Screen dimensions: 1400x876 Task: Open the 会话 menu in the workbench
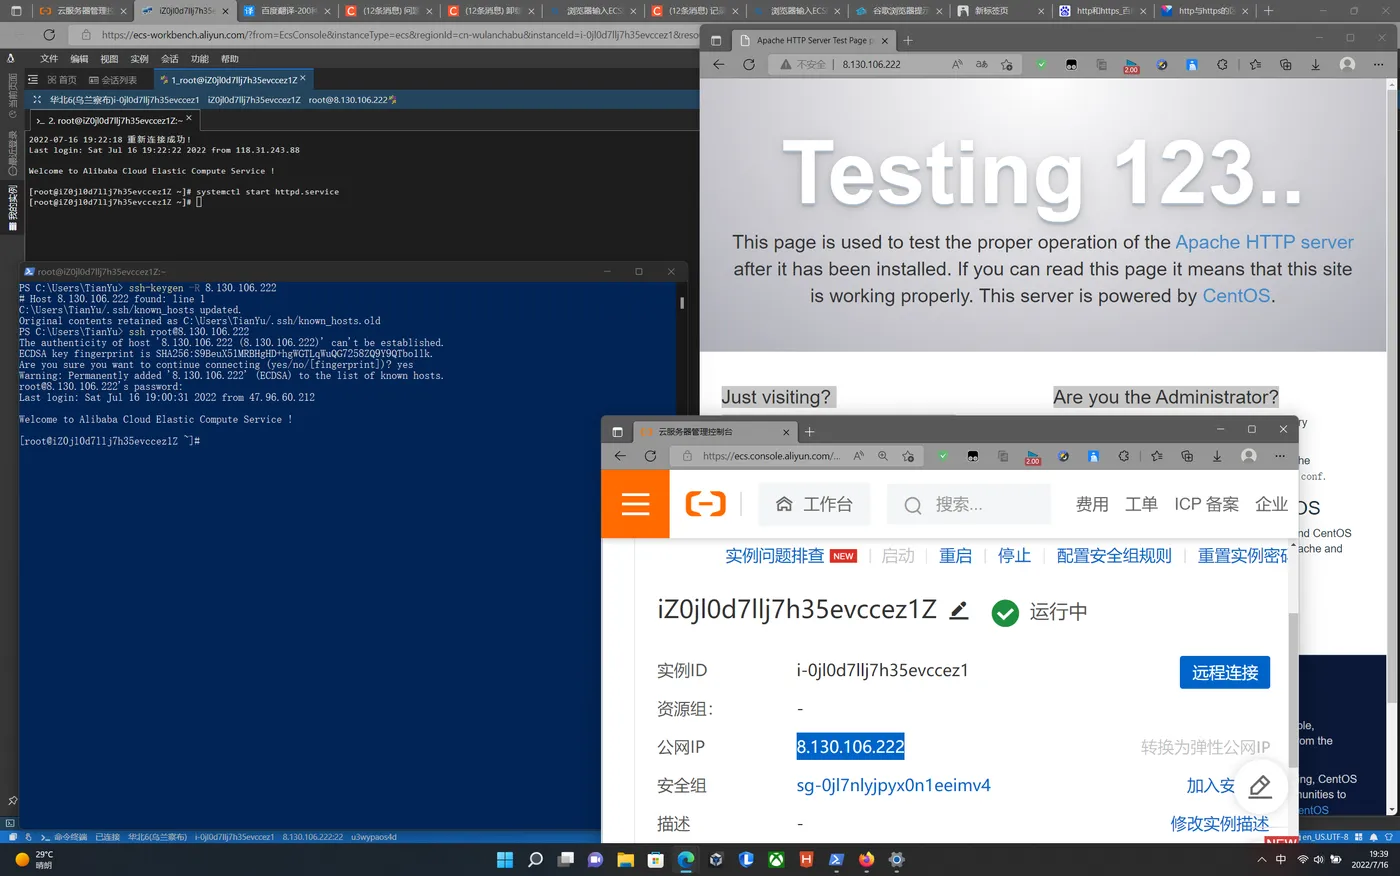pos(170,59)
